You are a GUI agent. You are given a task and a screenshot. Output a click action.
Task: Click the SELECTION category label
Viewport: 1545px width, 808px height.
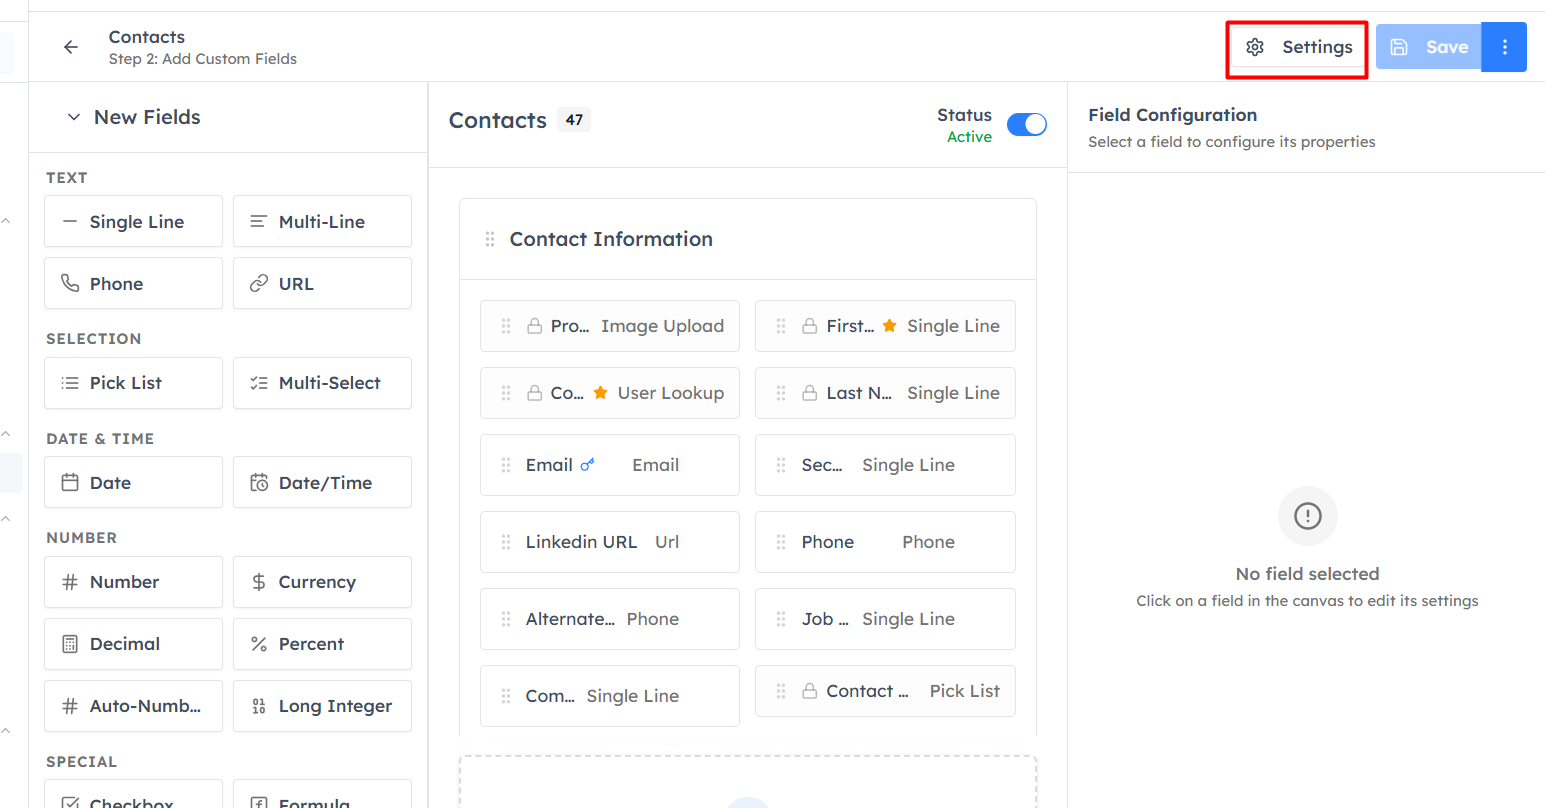click(x=93, y=339)
